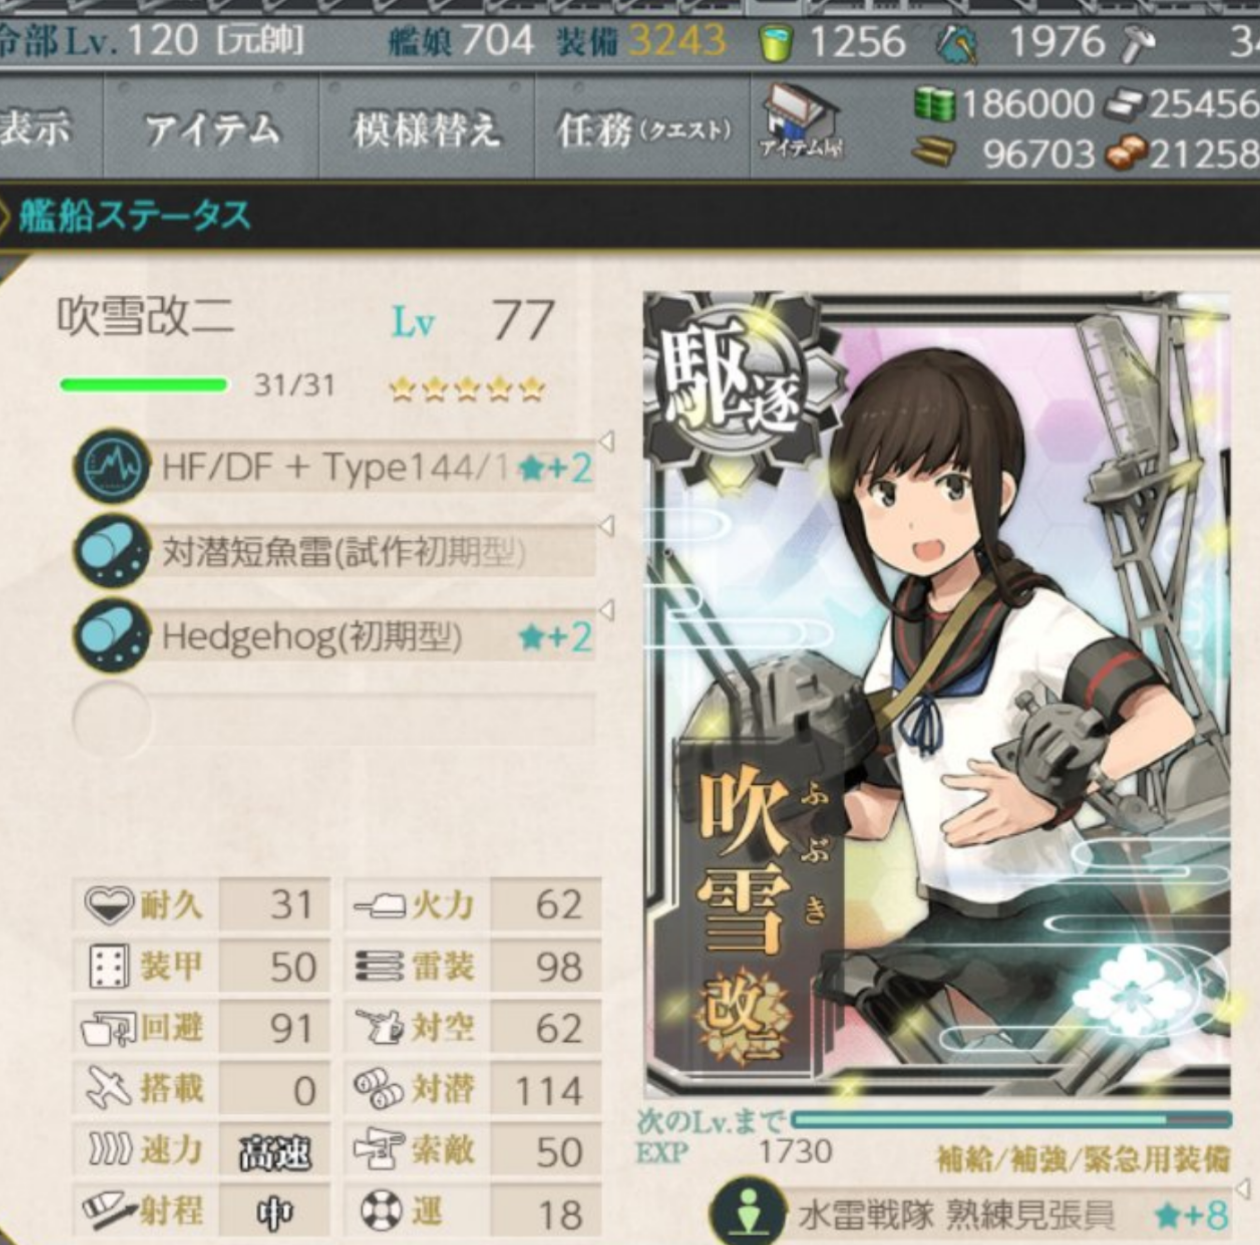Expand arrow beside Hedgehog equipment slot

[x=606, y=610]
